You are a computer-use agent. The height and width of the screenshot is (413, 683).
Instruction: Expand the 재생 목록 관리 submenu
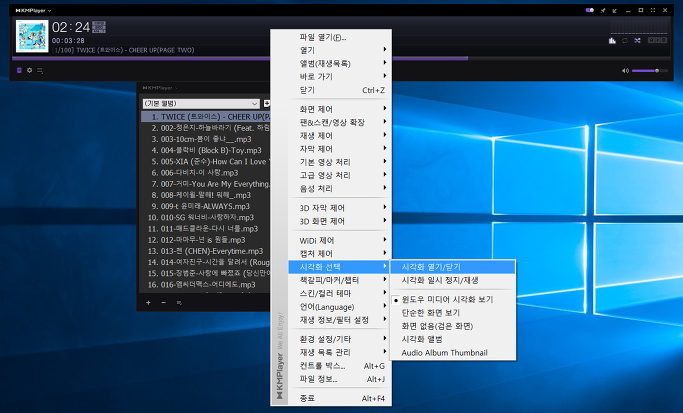click(340, 352)
